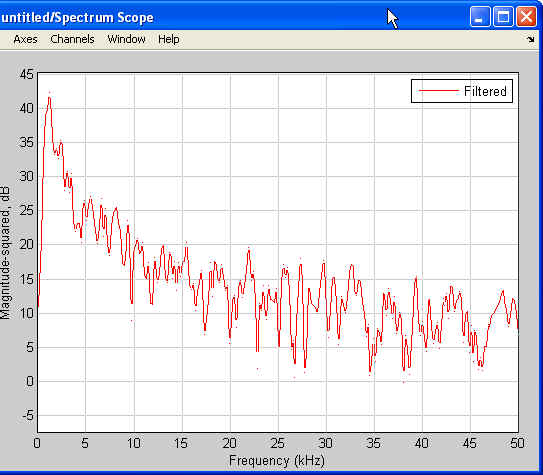Open the Window menu
This screenshot has width=543, height=475.
point(126,39)
